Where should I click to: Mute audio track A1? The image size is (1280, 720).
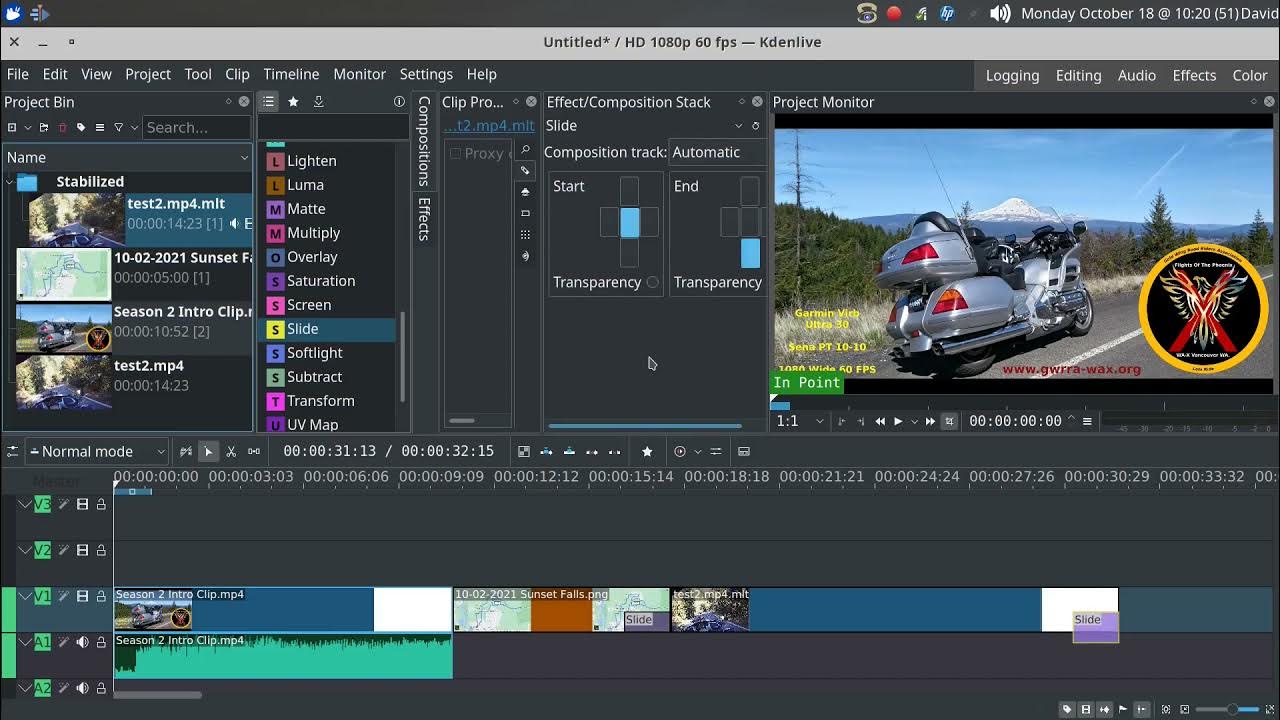pos(82,643)
